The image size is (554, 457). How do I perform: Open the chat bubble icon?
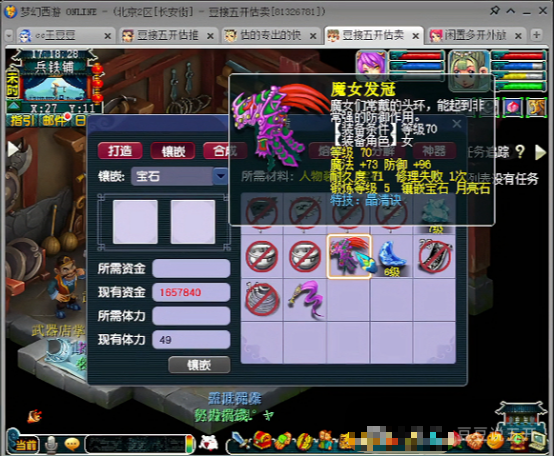pos(72,444)
